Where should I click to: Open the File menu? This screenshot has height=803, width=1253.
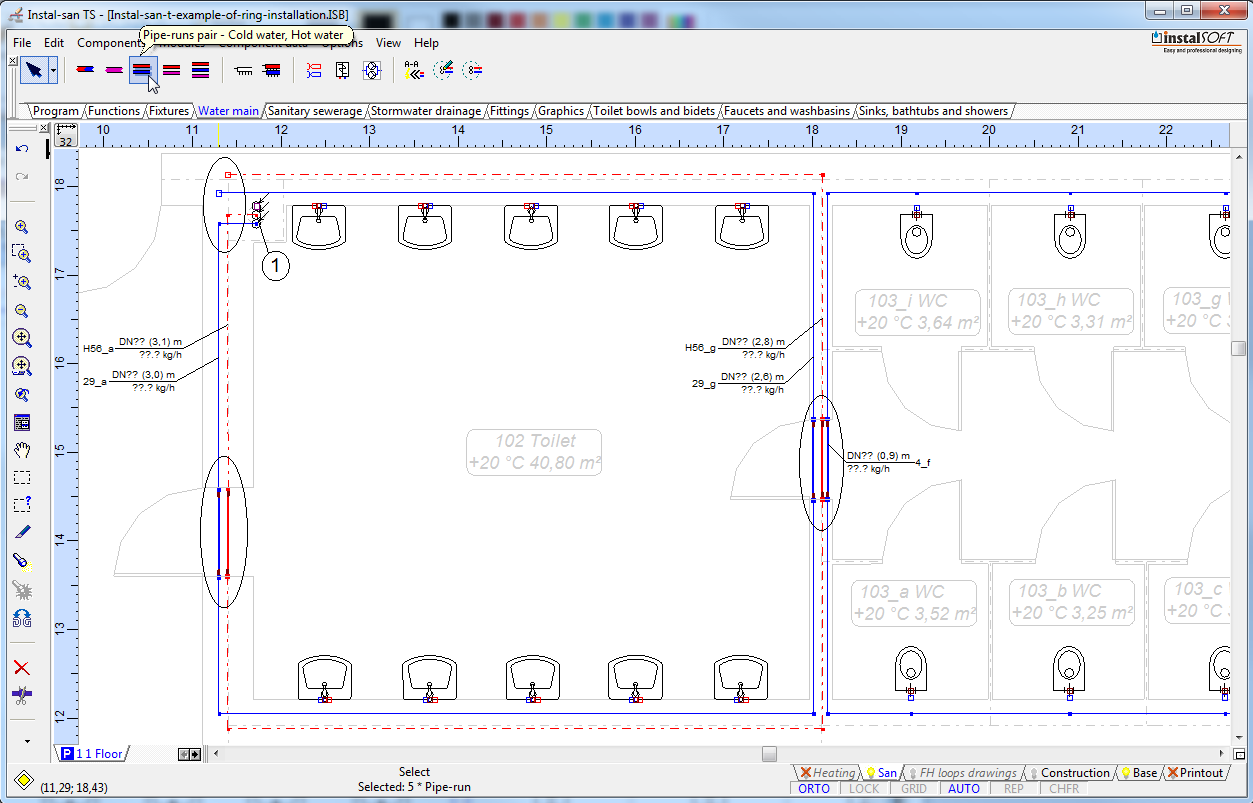click(22, 43)
